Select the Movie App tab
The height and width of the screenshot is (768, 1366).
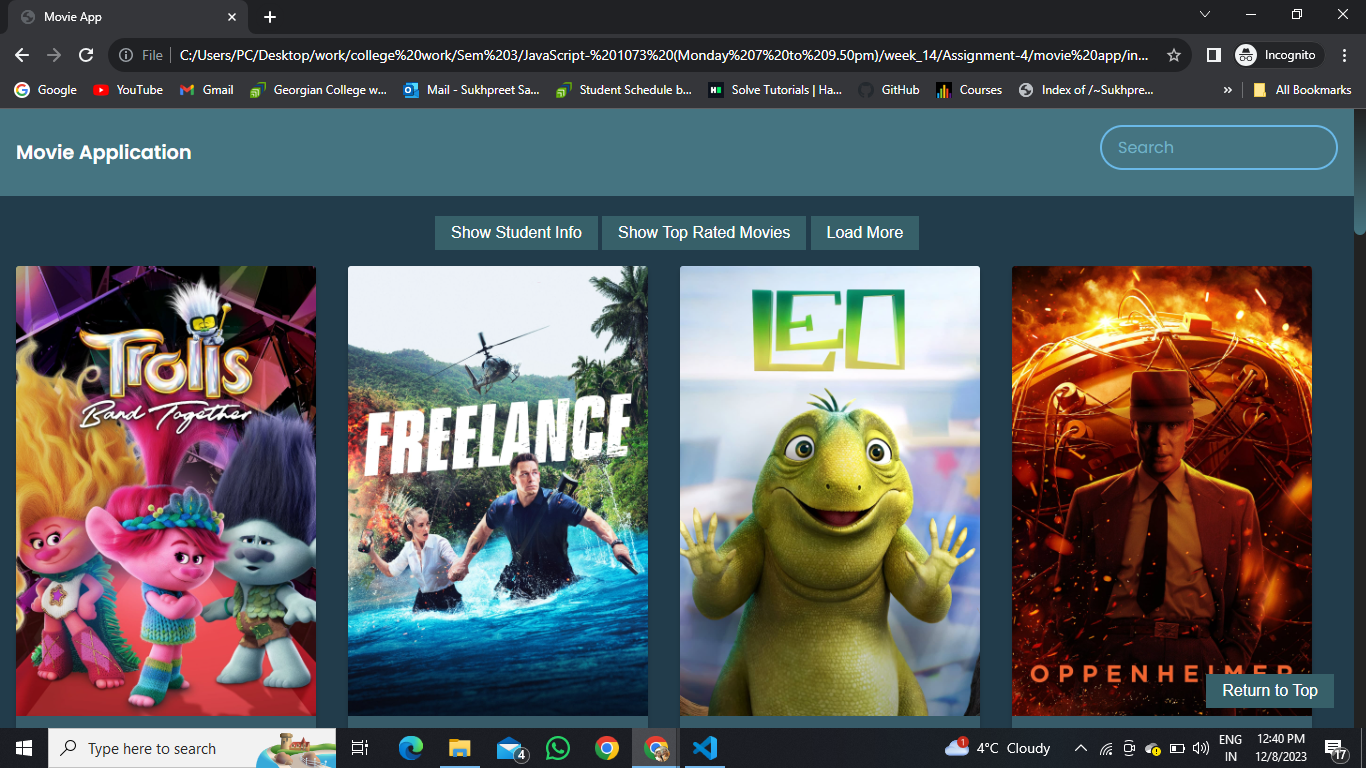pyautogui.click(x=128, y=17)
